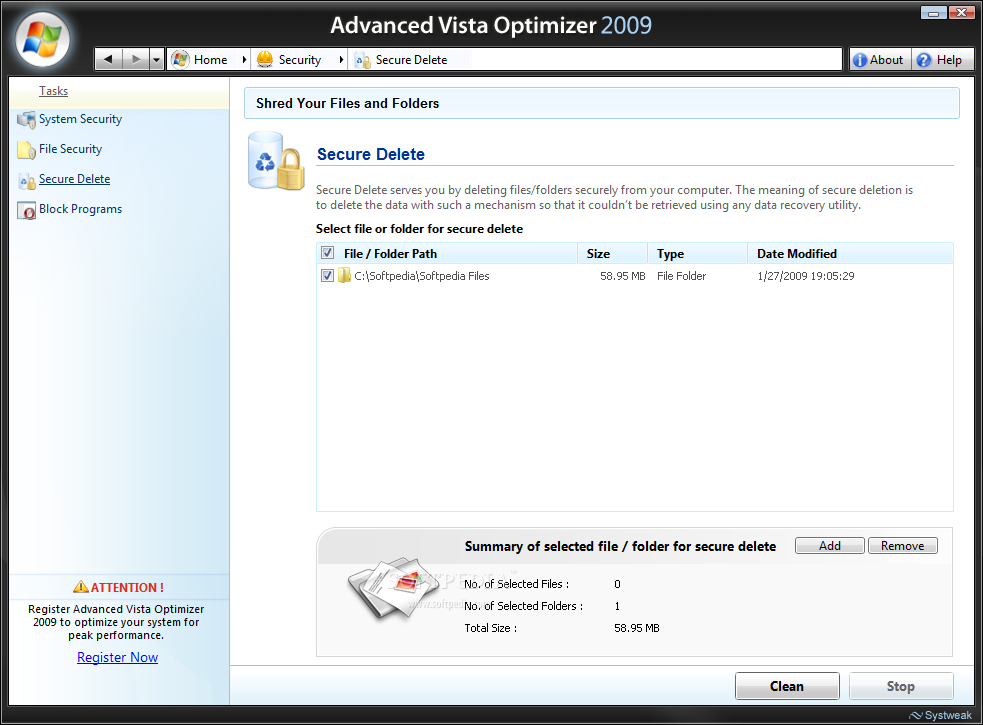Screen dimensions: 983x725
Task: Click the System Security sidebar icon
Action: pos(26,119)
